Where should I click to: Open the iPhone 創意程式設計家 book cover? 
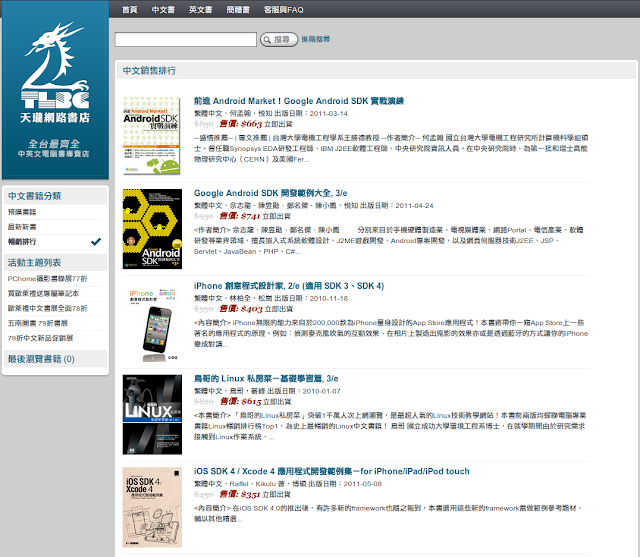click(153, 324)
